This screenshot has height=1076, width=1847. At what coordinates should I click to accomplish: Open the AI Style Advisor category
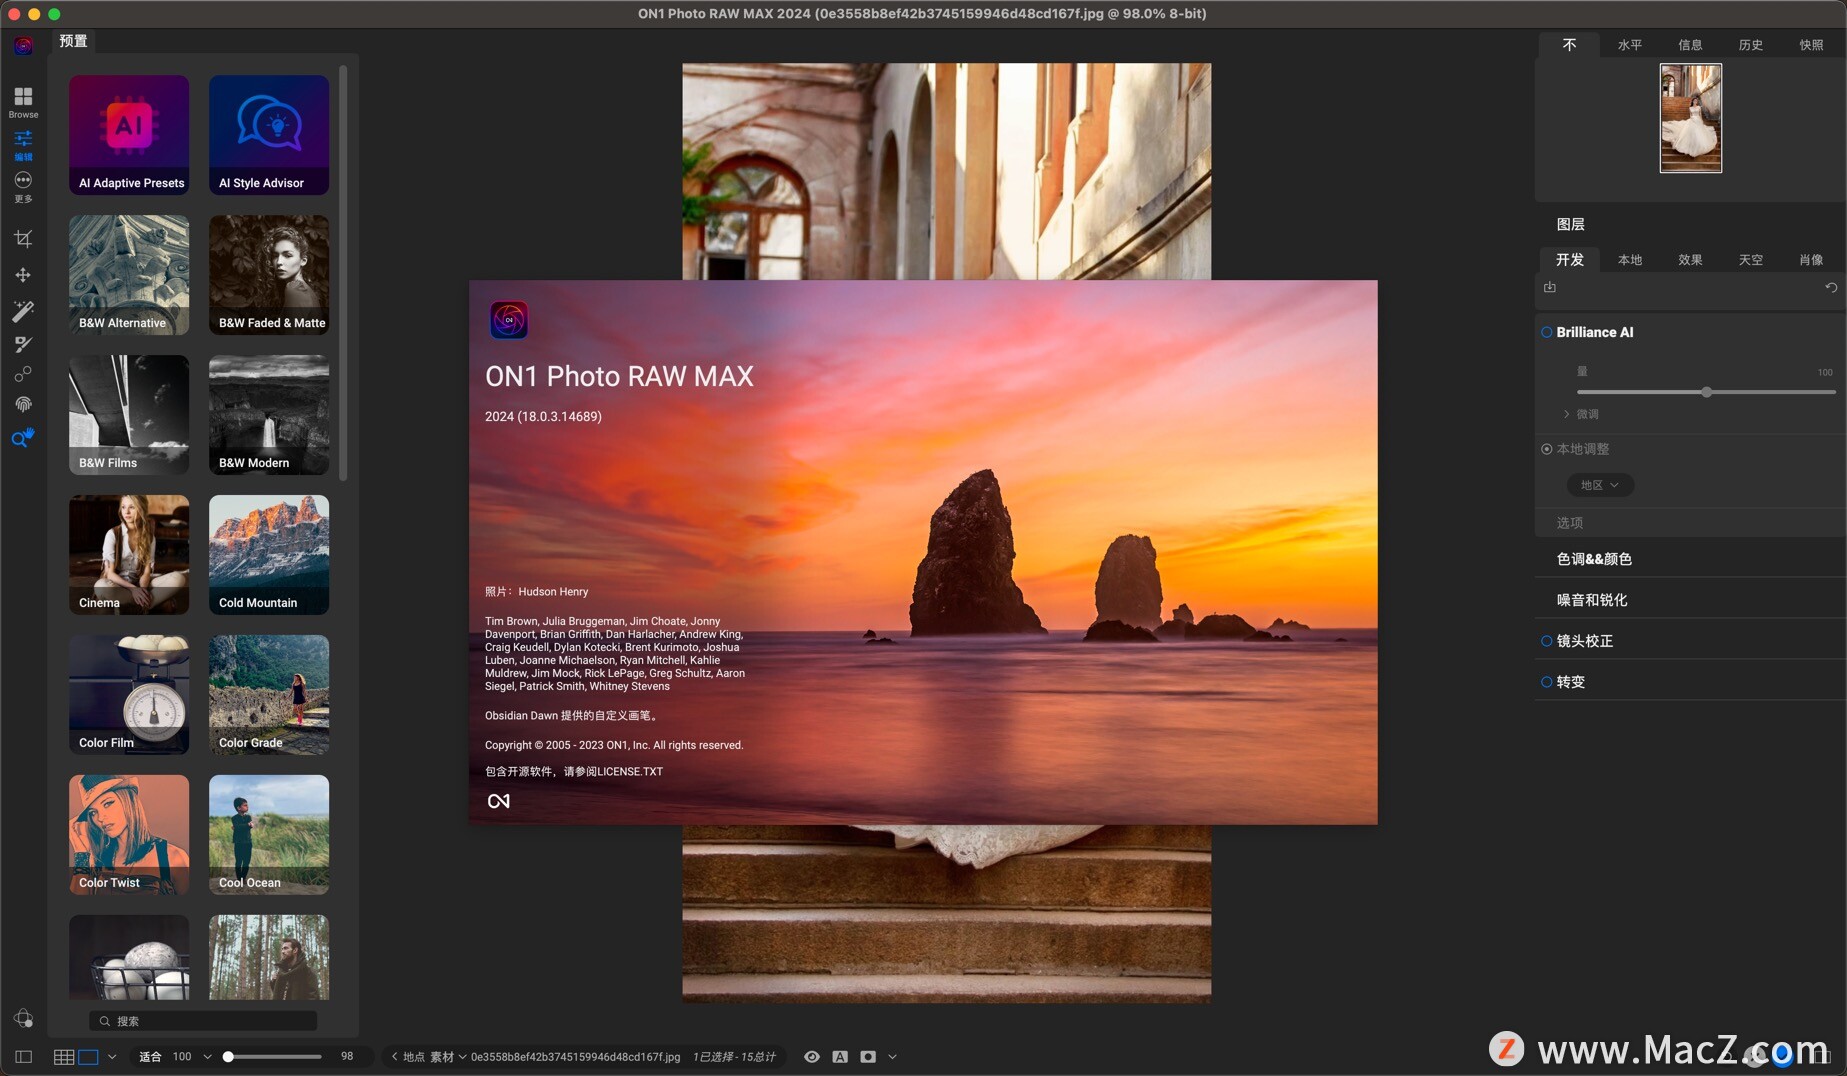pos(269,135)
